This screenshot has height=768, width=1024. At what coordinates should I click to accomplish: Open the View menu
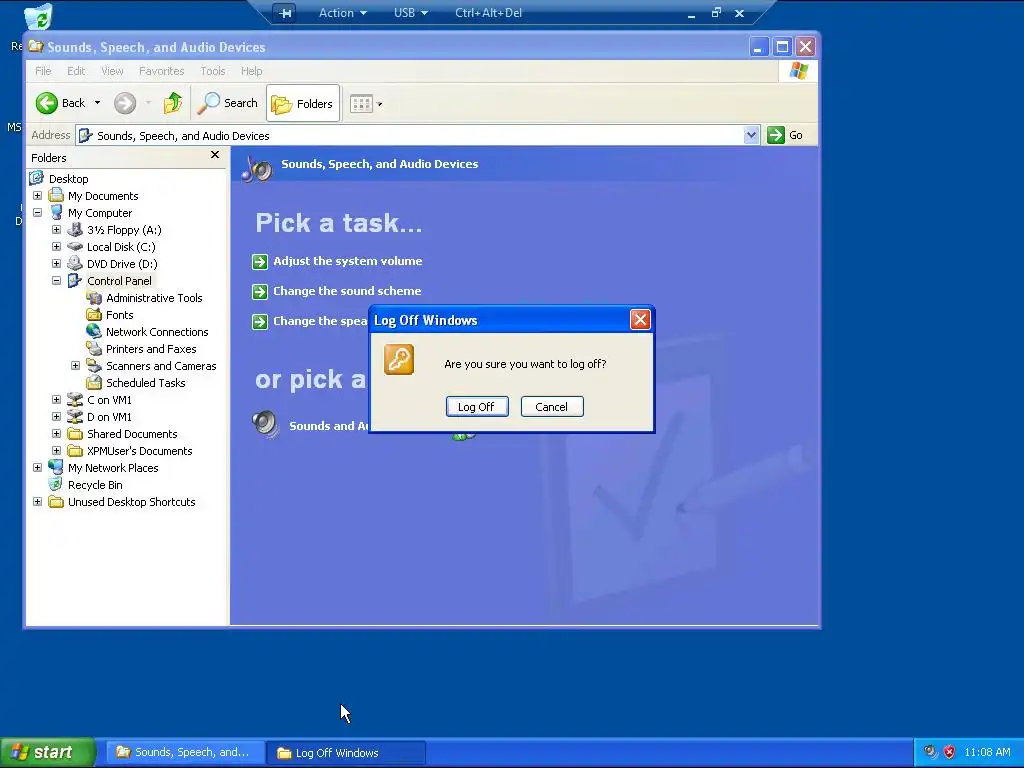click(x=112, y=71)
